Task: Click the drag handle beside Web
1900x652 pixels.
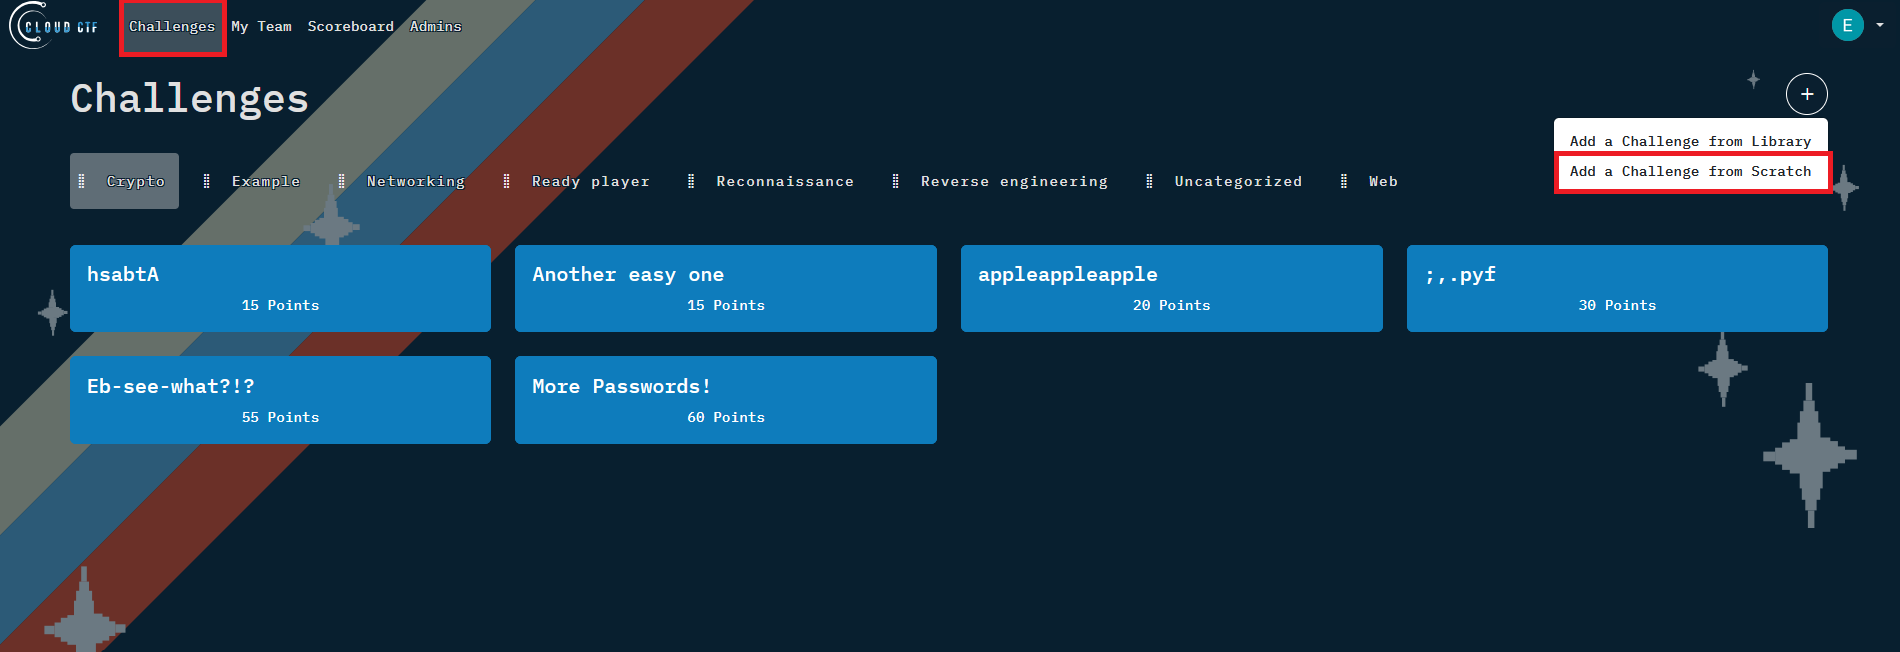Action: click(x=1343, y=181)
